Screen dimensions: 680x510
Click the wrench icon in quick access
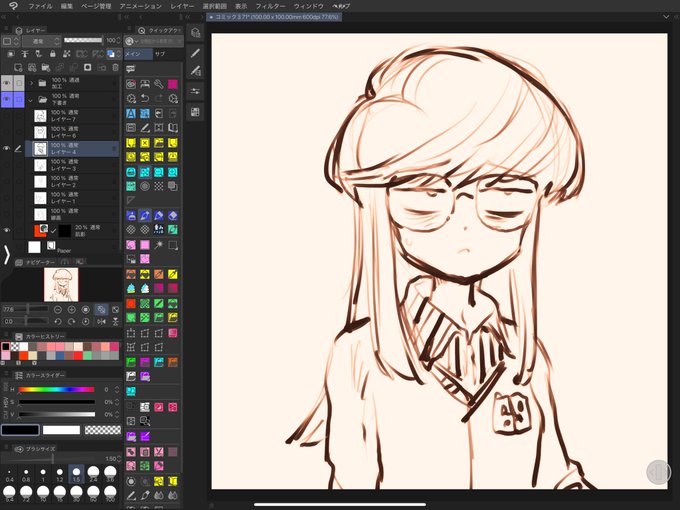159,84
